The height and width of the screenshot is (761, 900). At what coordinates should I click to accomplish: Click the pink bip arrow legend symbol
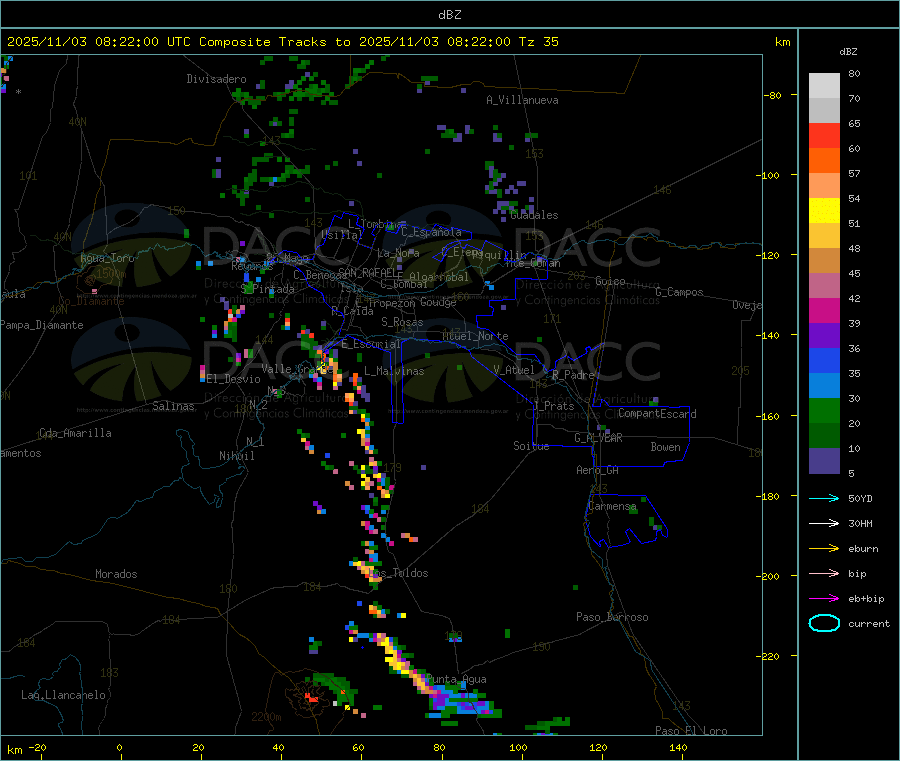point(824,573)
